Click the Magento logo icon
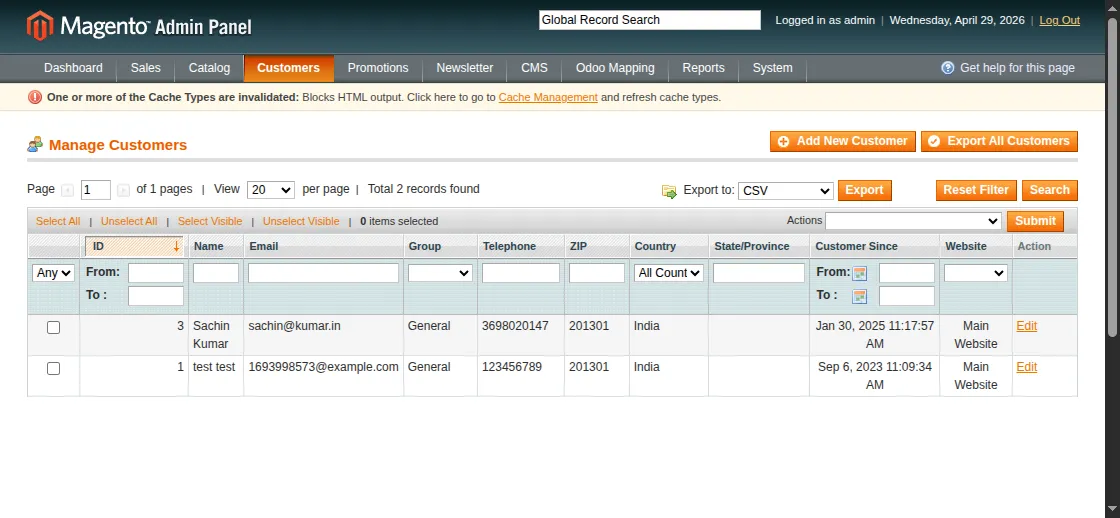 click(x=40, y=26)
